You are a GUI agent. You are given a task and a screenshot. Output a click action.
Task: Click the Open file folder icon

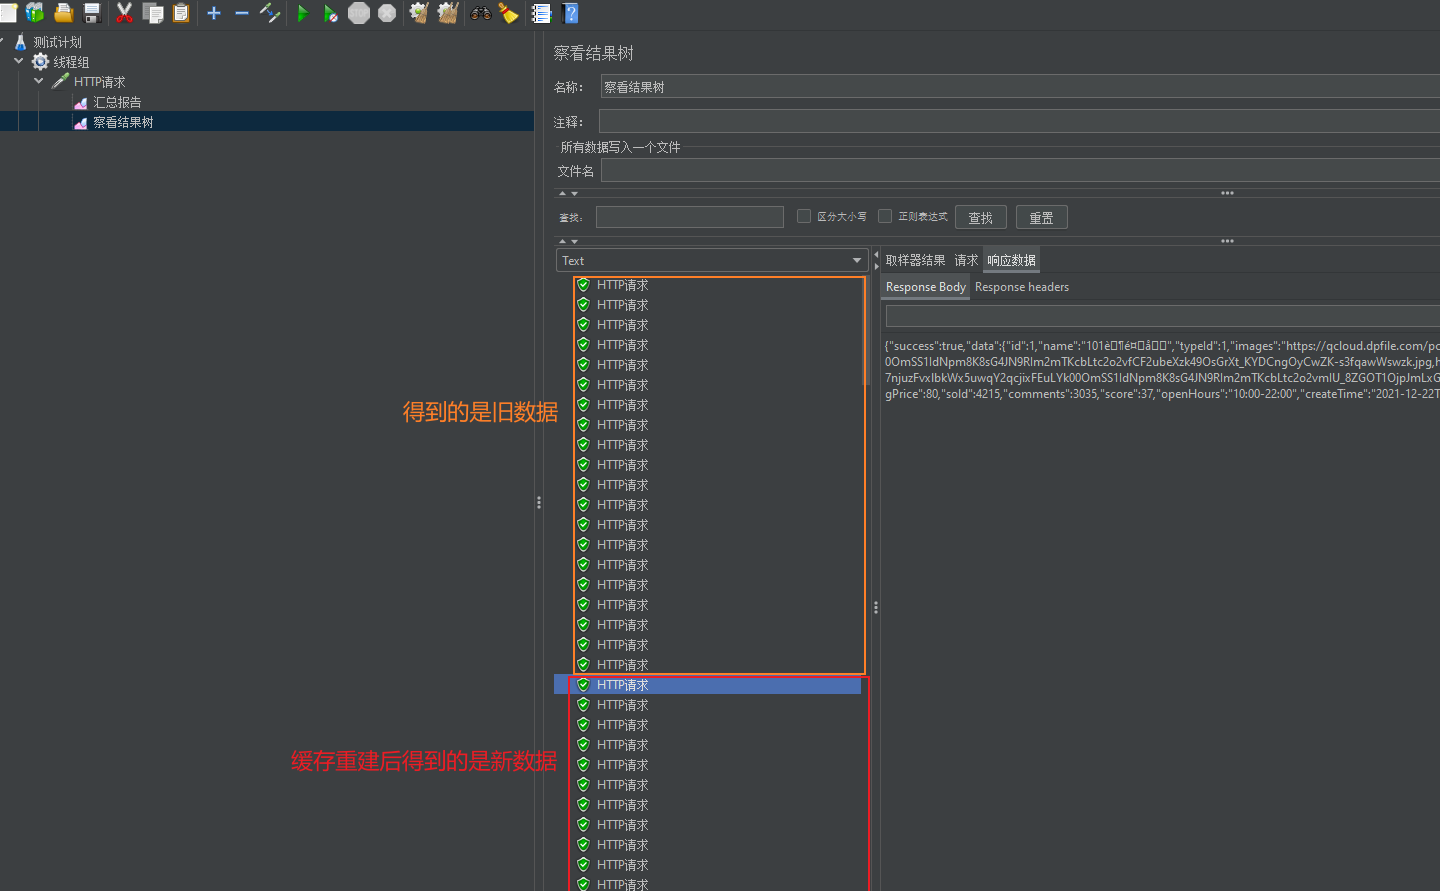click(x=64, y=13)
